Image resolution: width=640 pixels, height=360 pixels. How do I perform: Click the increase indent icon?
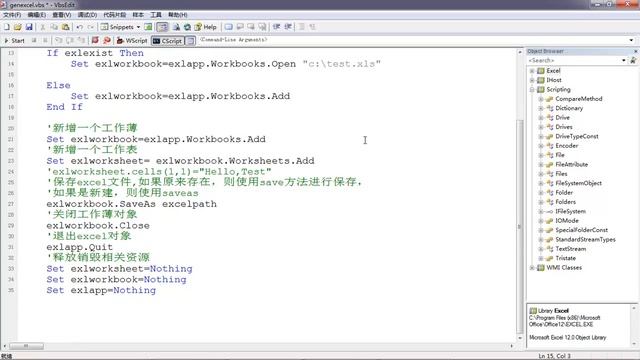288,27
